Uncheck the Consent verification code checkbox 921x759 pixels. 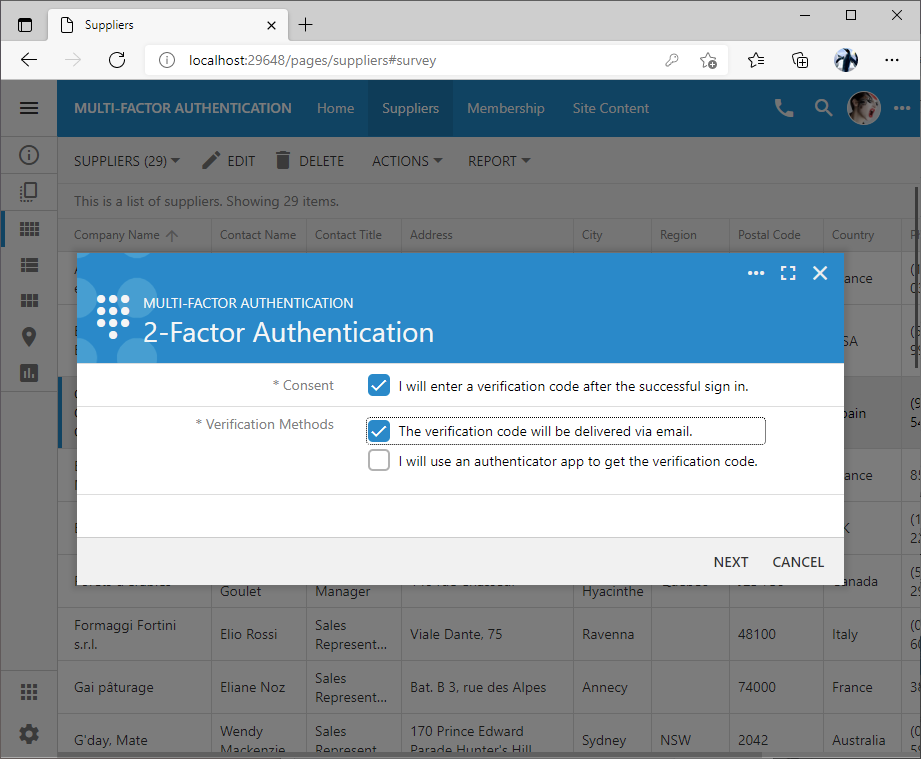(x=377, y=385)
